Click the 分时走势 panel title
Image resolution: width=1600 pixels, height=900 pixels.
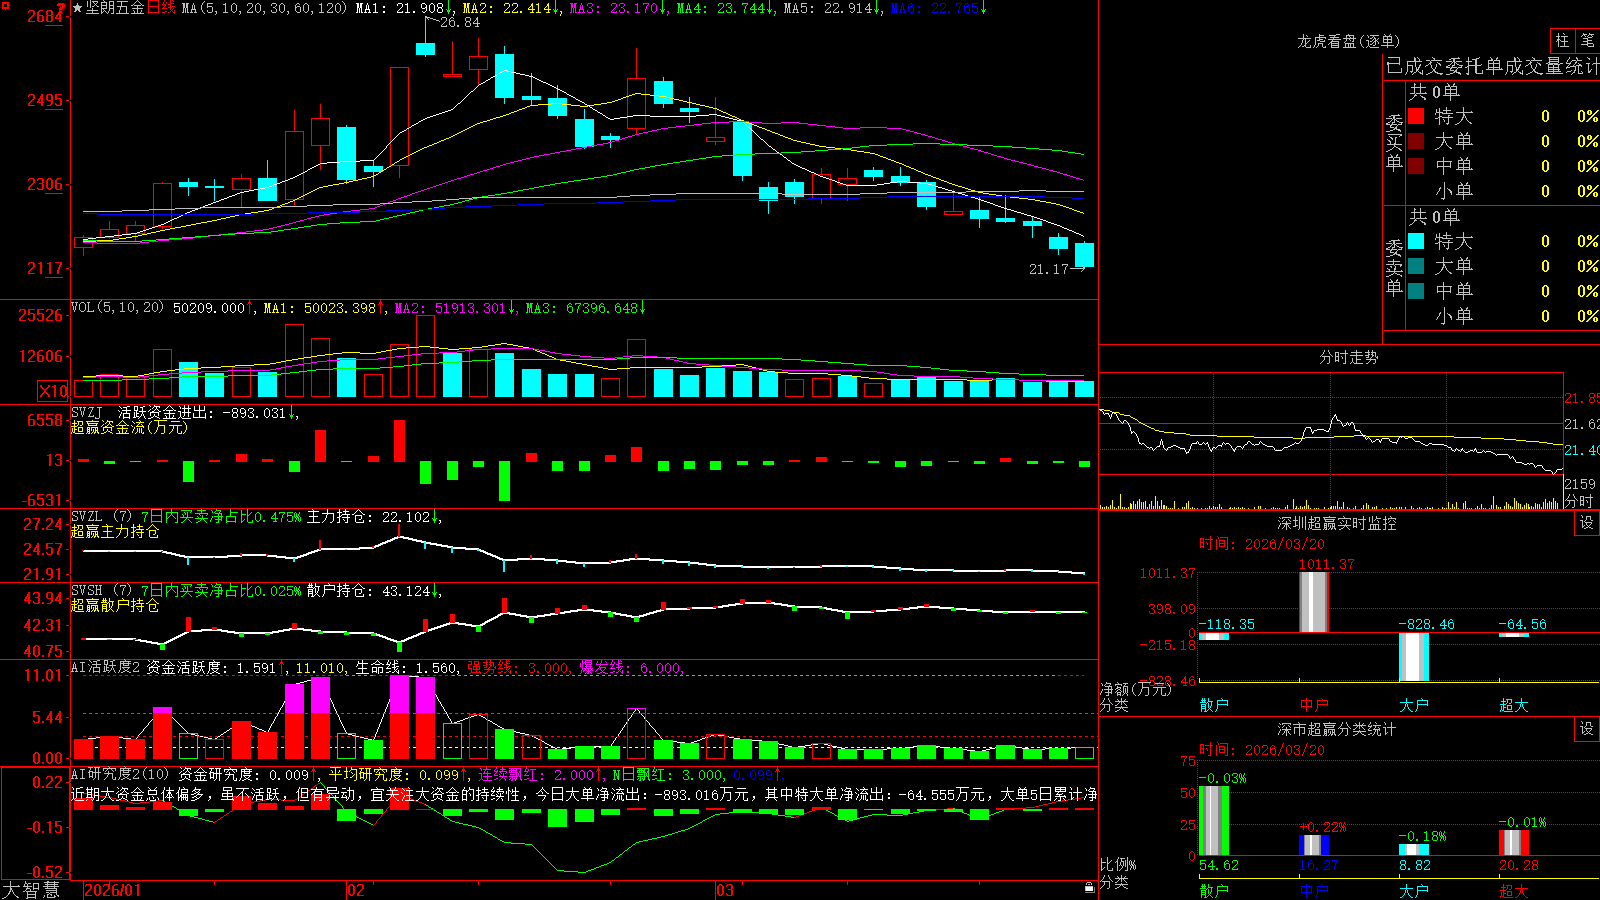(1348, 357)
